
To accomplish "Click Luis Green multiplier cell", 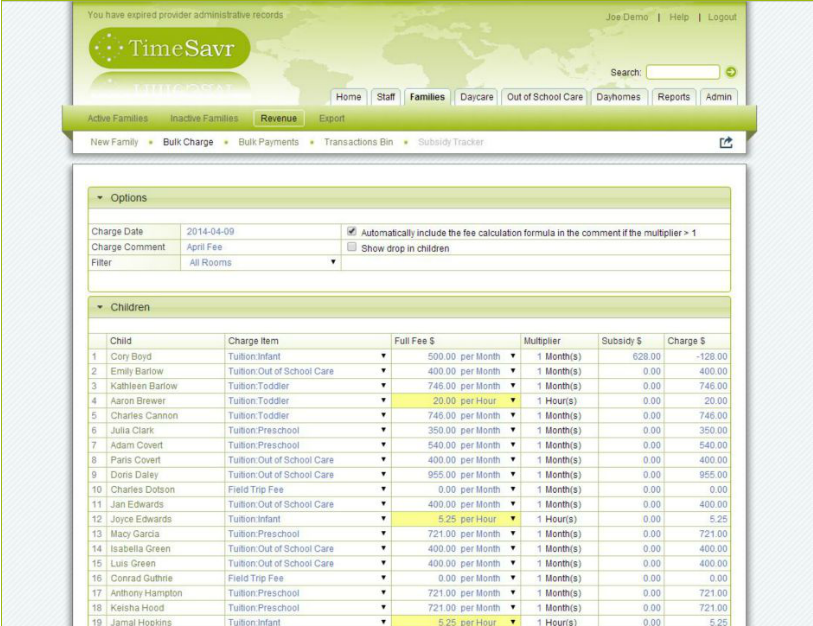I will [x=559, y=563].
